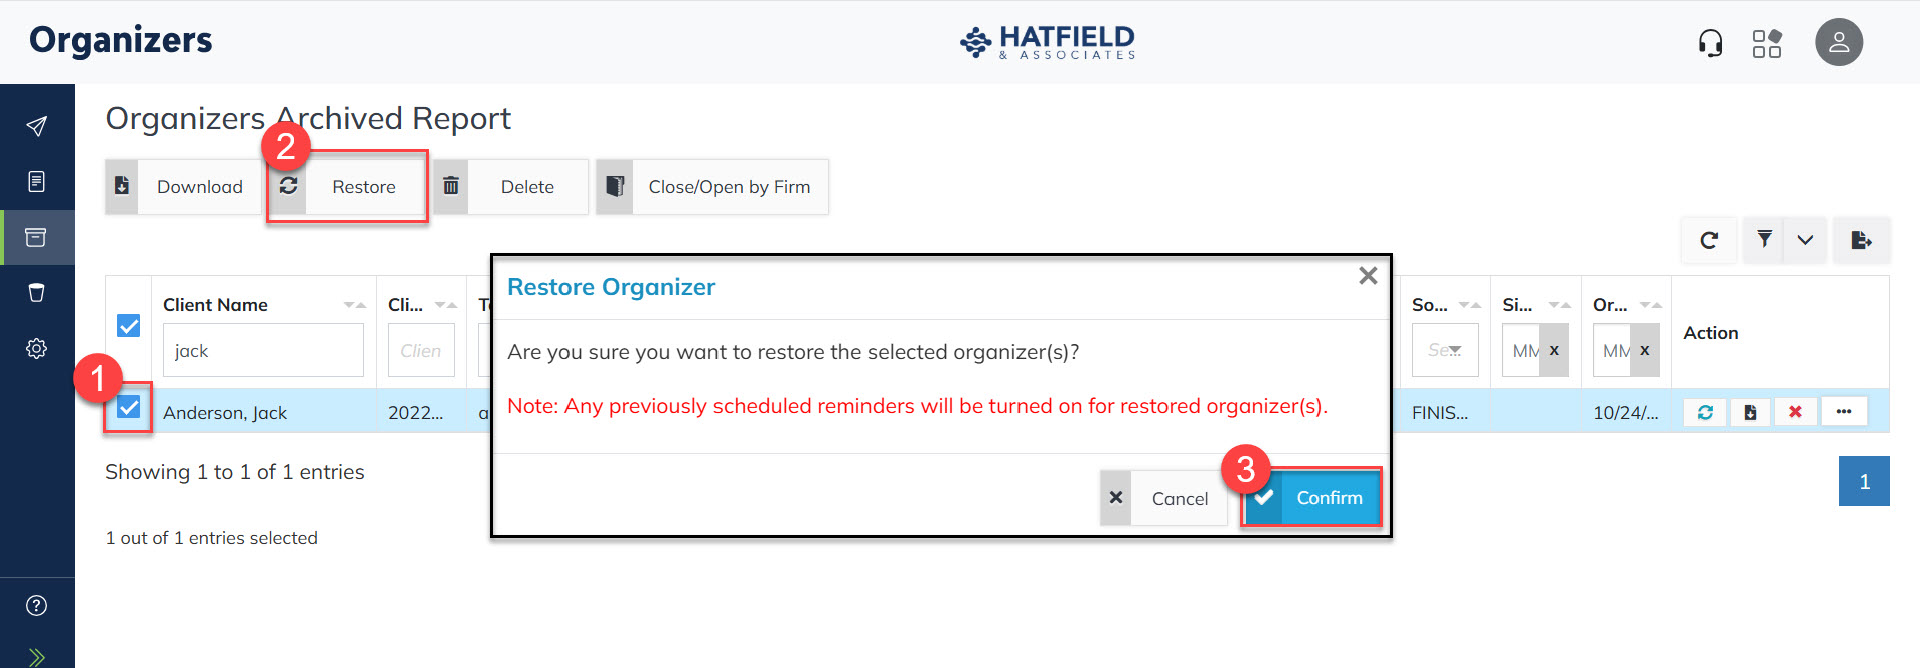Image resolution: width=1920 pixels, height=668 pixels.
Task: Click the Restore toolbar button
Action: (x=347, y=187)
